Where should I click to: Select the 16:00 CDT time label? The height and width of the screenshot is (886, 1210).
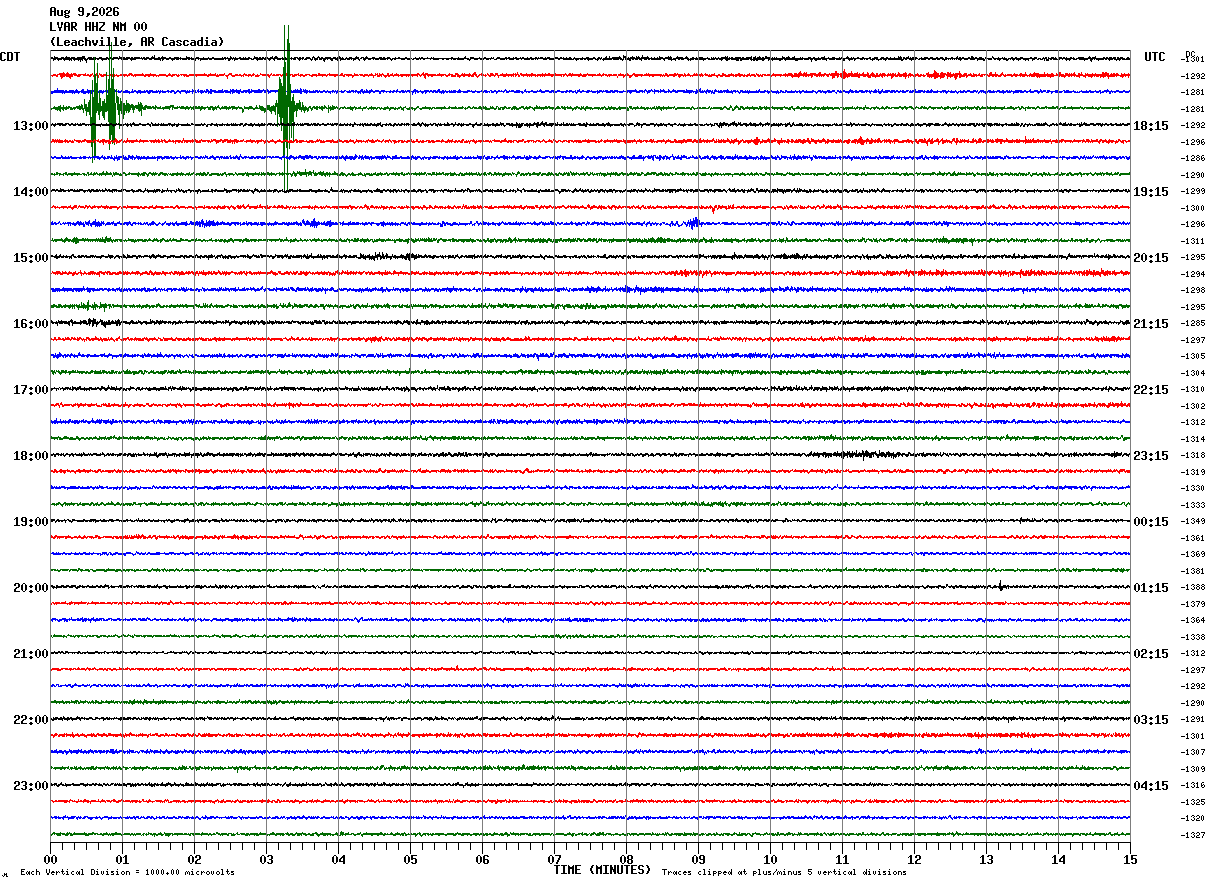(x=30, y=324)
